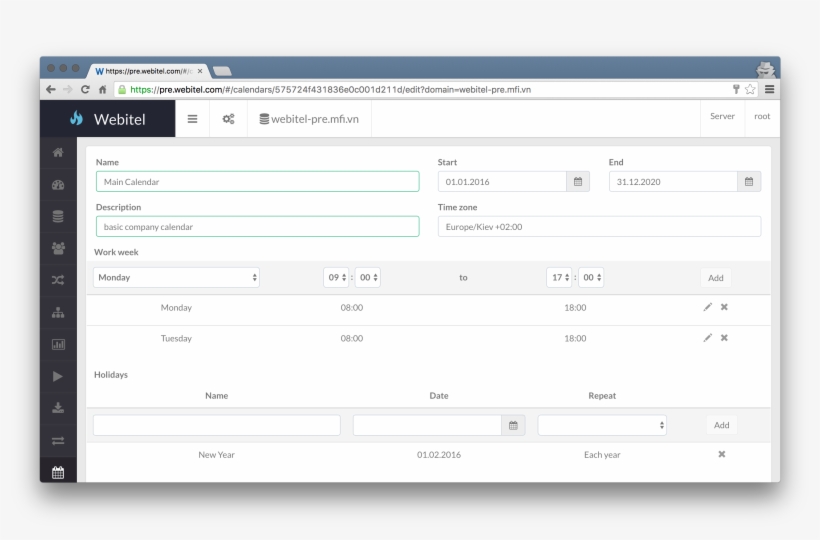Remove the New Year holiday
This screenshot has width=820, height=540.
(x=722, y=454)
